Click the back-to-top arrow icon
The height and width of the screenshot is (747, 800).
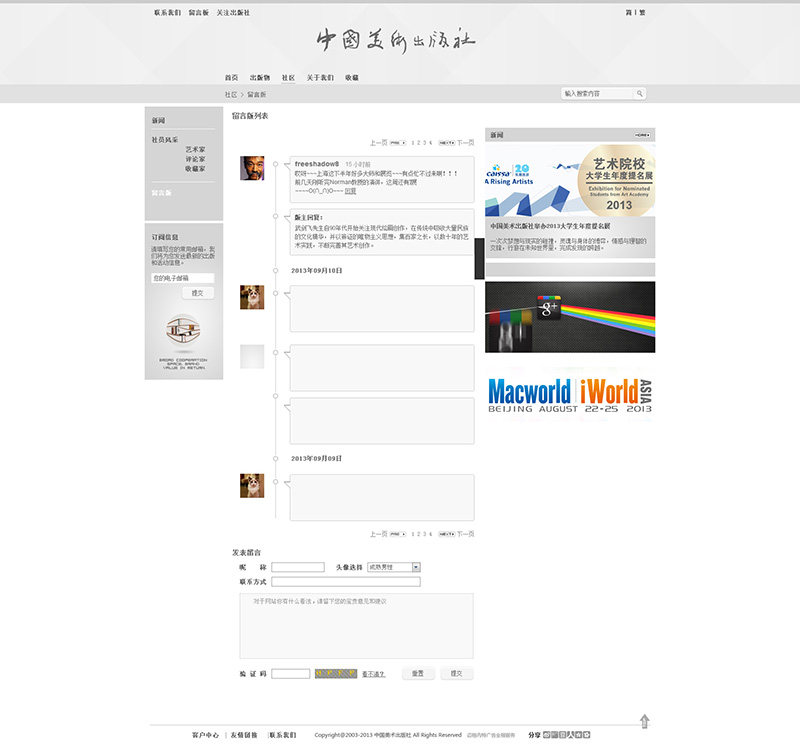(x=644, y=721)
